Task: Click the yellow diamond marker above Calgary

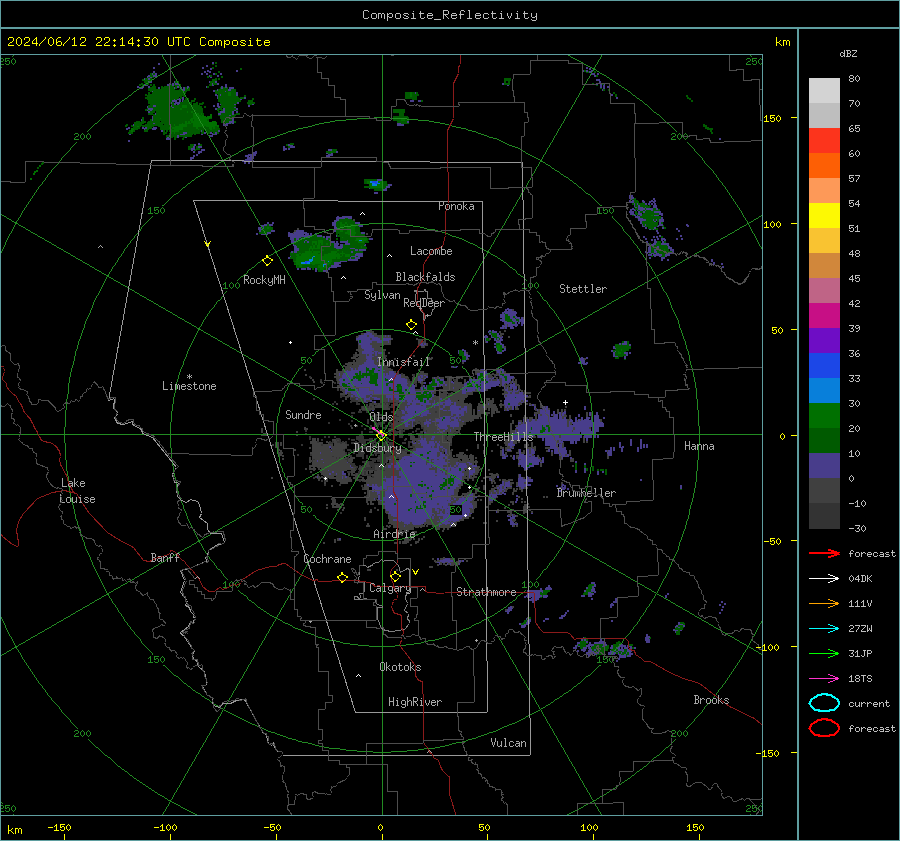Action: (395, 576)
